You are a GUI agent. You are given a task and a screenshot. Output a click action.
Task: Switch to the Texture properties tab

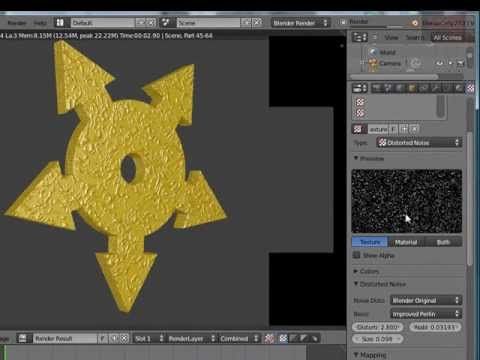tap(470, 88)
